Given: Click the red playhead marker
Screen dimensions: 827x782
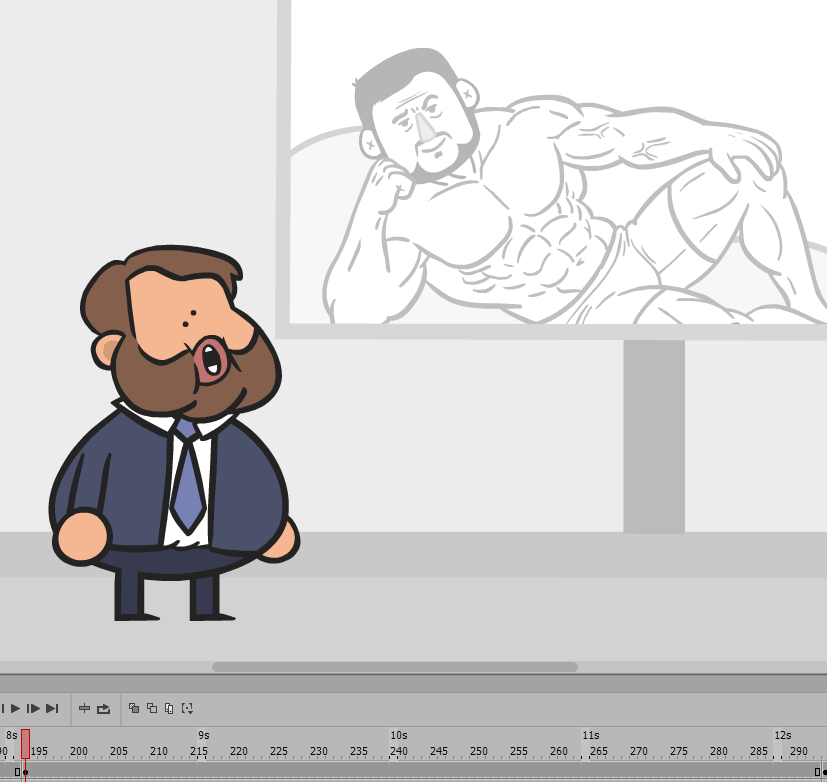Looking at the screenshot, I should tap(25, 744).
